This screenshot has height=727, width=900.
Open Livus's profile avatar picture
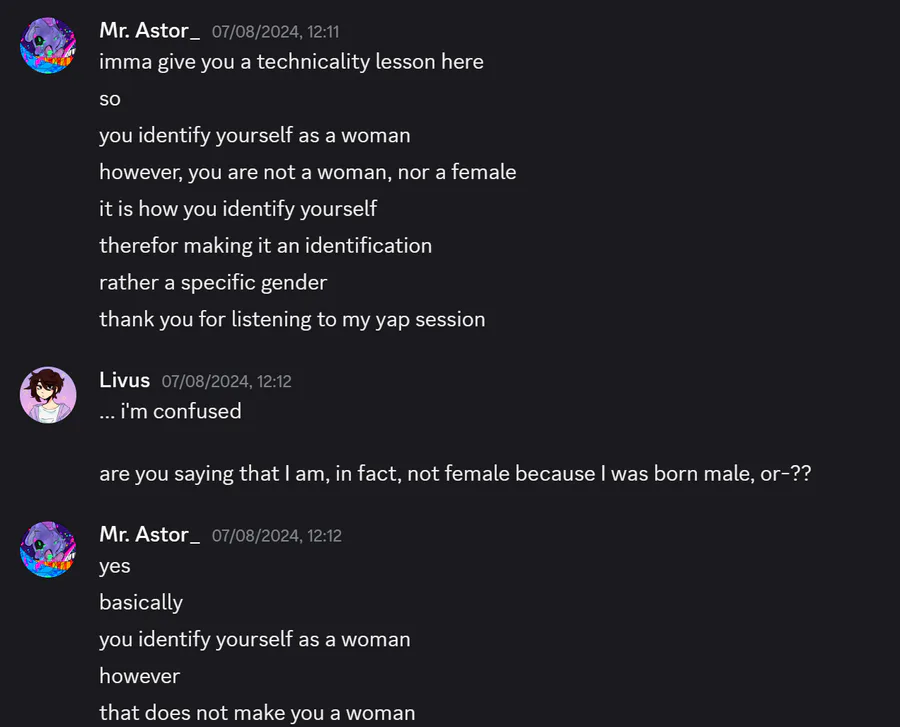coord(48,395)
